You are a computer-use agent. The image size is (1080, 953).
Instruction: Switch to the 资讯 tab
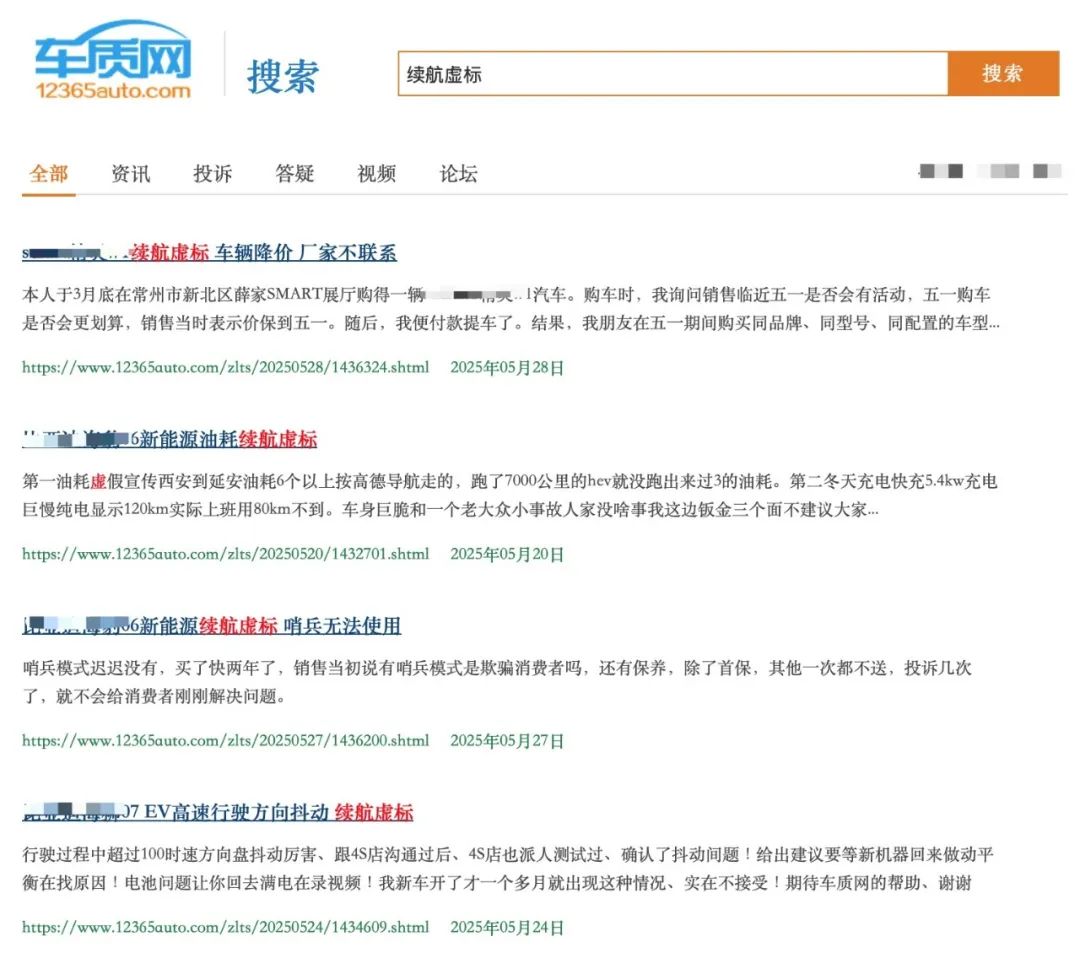click(x=129, y=173)
